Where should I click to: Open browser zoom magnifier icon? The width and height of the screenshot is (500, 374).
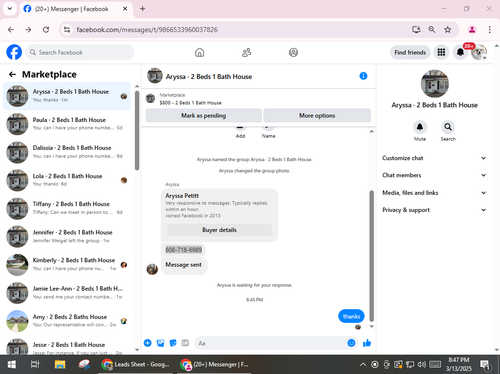coord(432,30)
